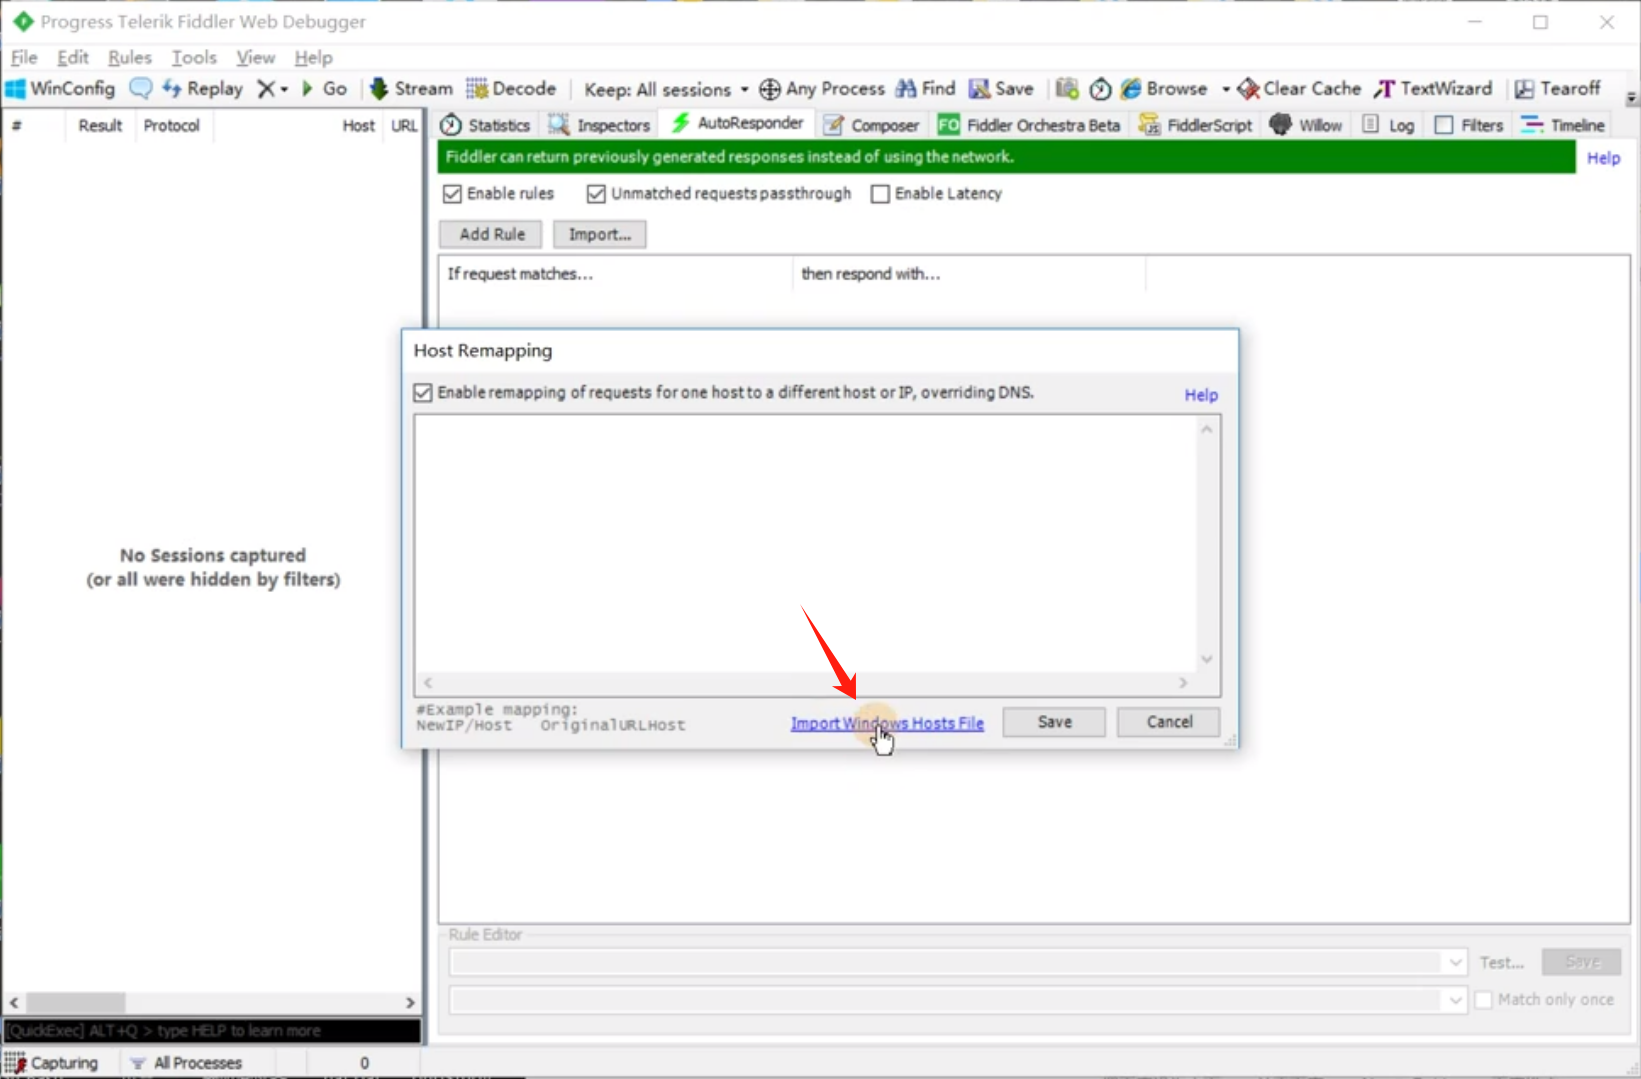
Task: Expand the second Rule Editor combo box
Action: (1455, 1000)
